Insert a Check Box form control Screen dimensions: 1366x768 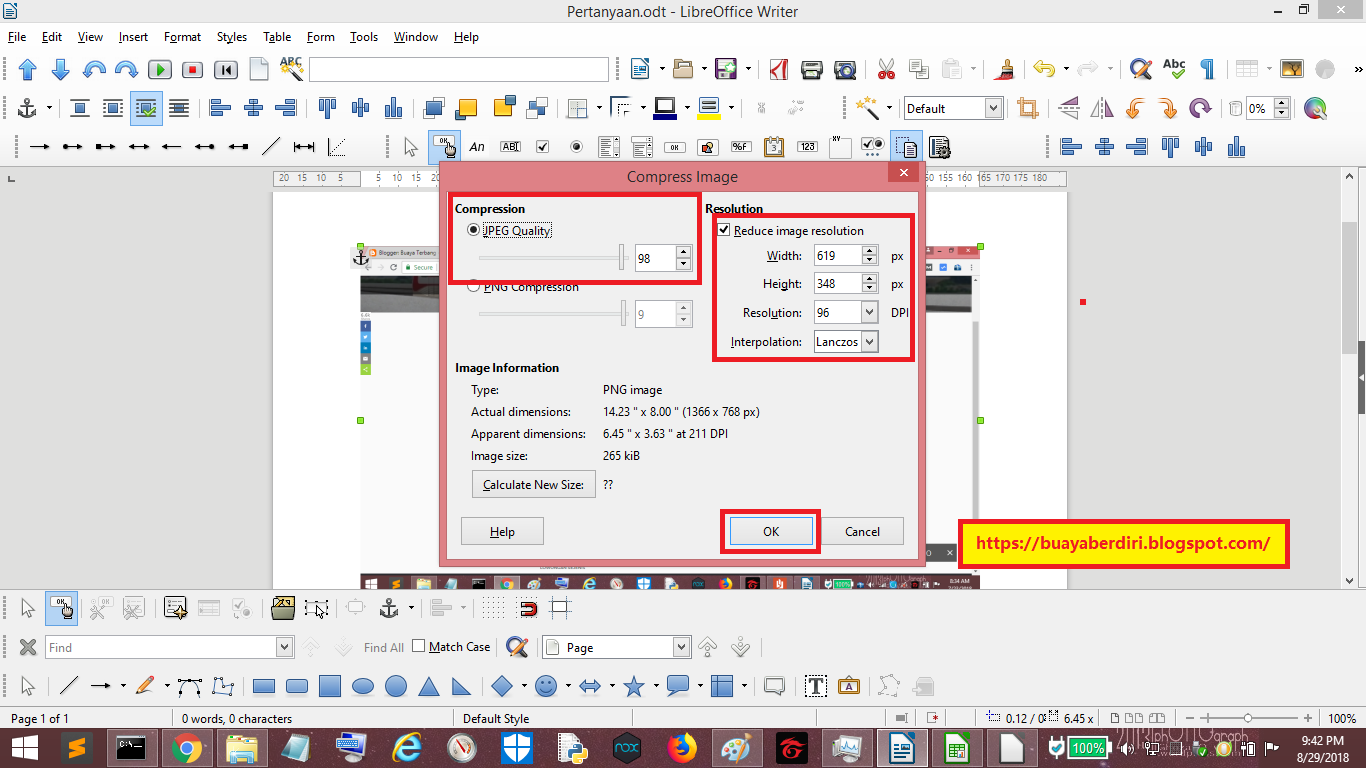(x=542, y=146)
